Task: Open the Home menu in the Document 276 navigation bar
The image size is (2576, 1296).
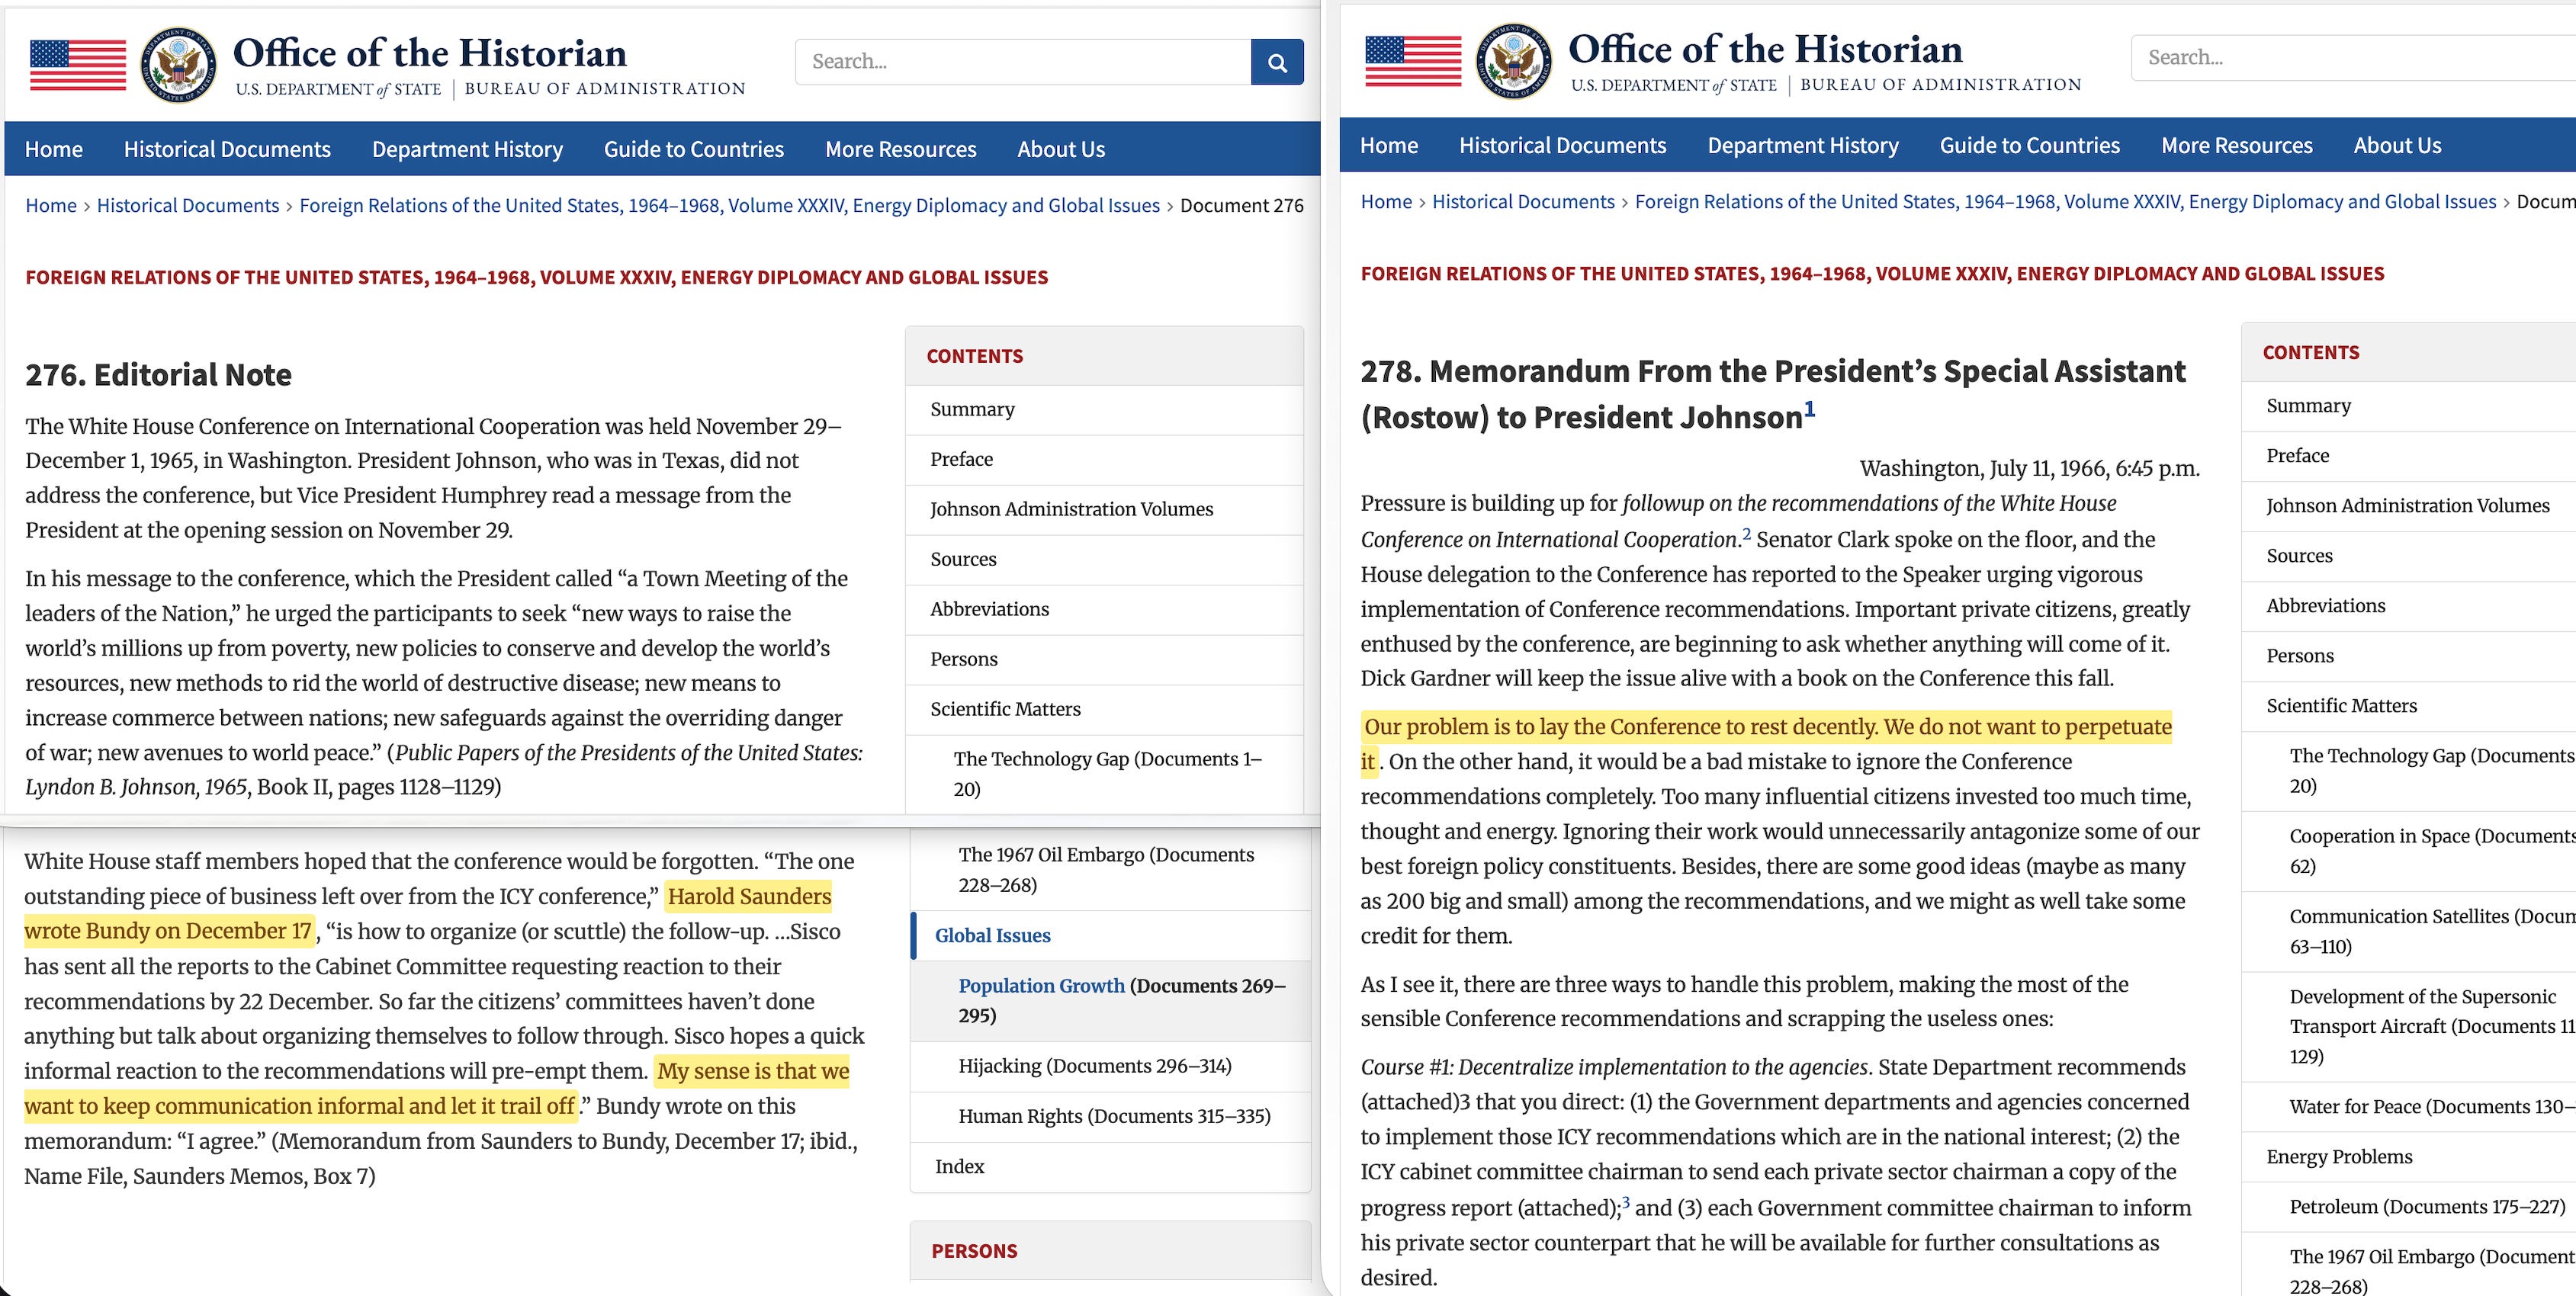Action: tap(54, 149)
